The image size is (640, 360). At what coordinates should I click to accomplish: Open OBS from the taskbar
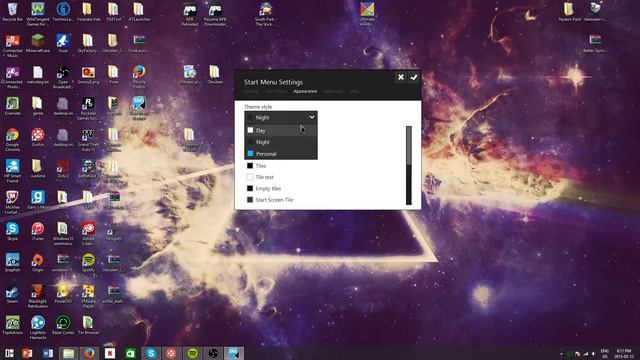tap(213, 353)
